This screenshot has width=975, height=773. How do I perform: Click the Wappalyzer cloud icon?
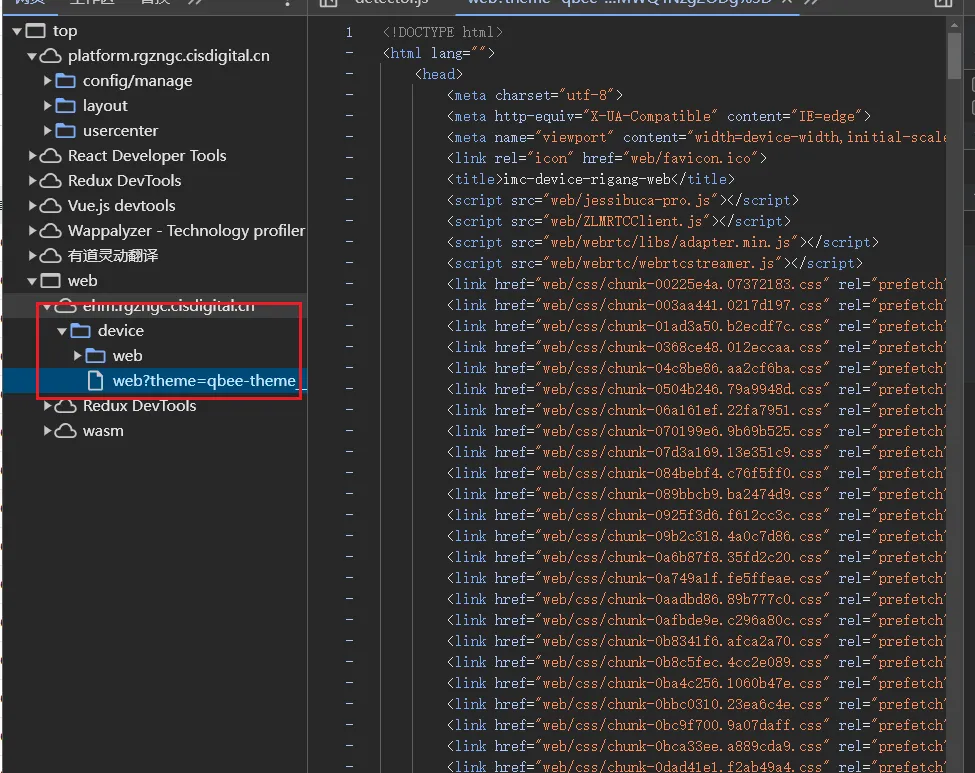click(x=50, y=231)
